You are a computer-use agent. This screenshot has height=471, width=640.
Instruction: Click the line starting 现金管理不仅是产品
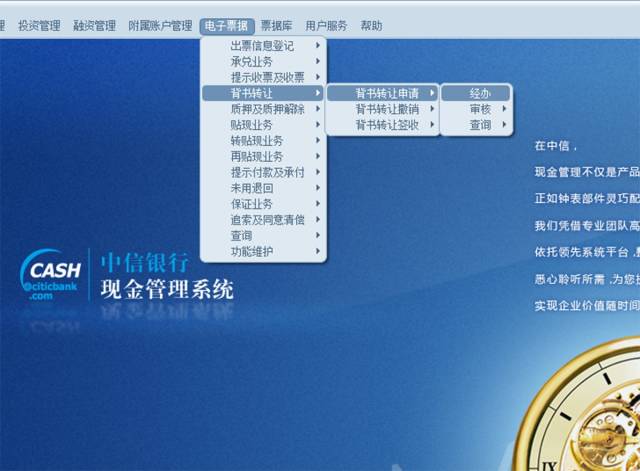click(x=587, y=172)
